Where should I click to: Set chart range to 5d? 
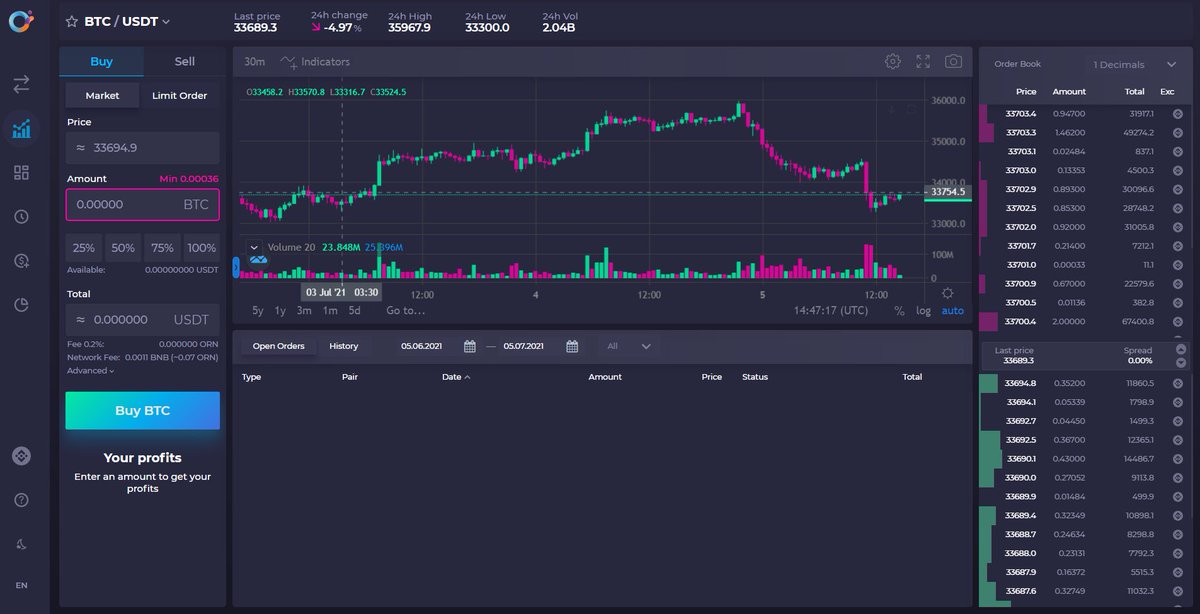(354, 311)
